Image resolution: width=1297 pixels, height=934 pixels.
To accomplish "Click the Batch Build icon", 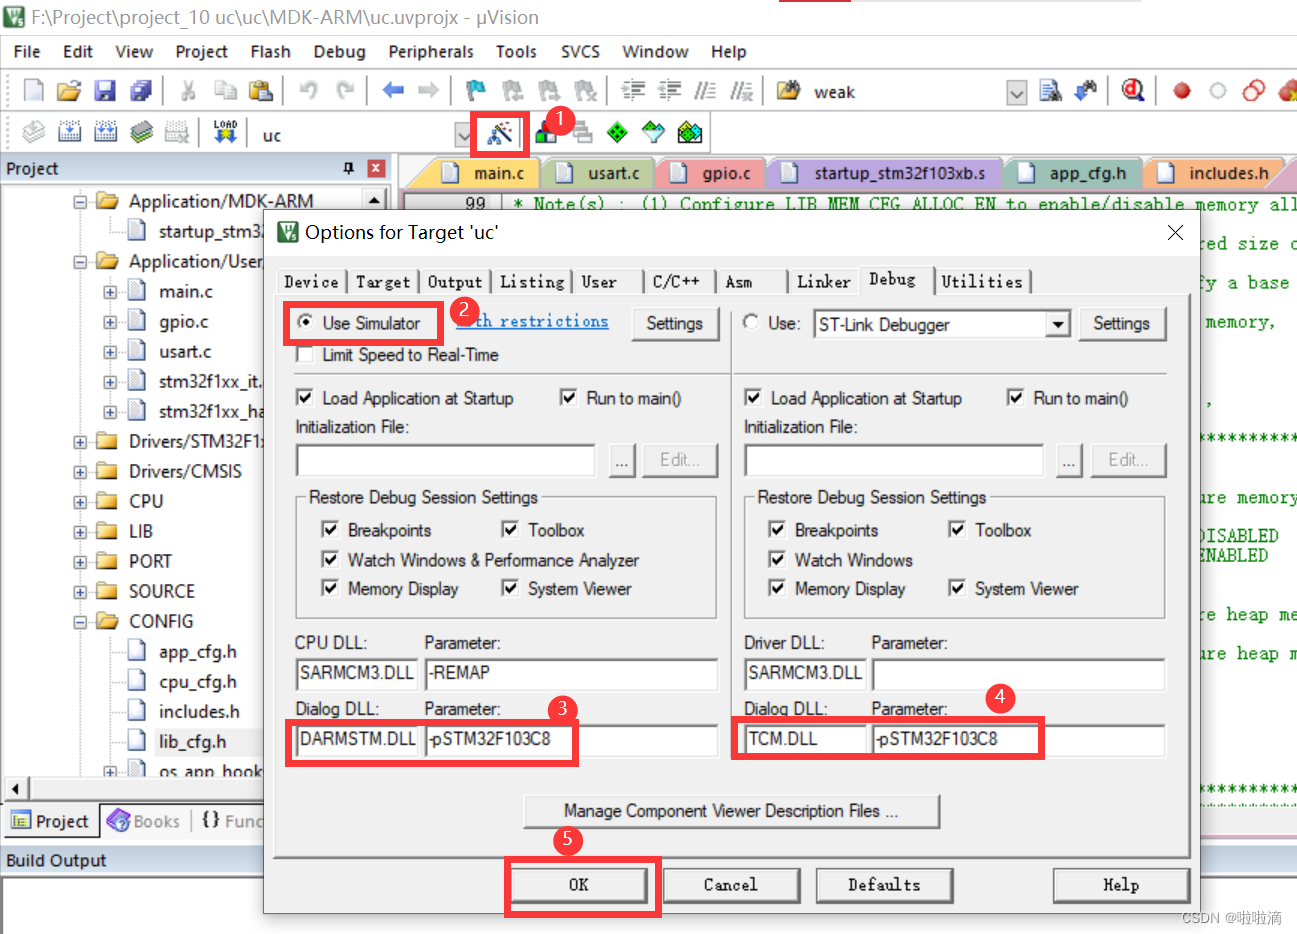I will 141,132.
